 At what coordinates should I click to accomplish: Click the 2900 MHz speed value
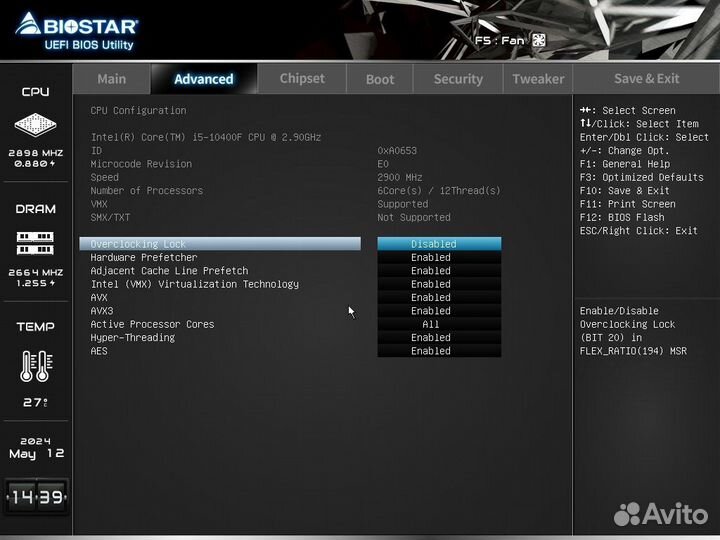(x=400, y=177)
